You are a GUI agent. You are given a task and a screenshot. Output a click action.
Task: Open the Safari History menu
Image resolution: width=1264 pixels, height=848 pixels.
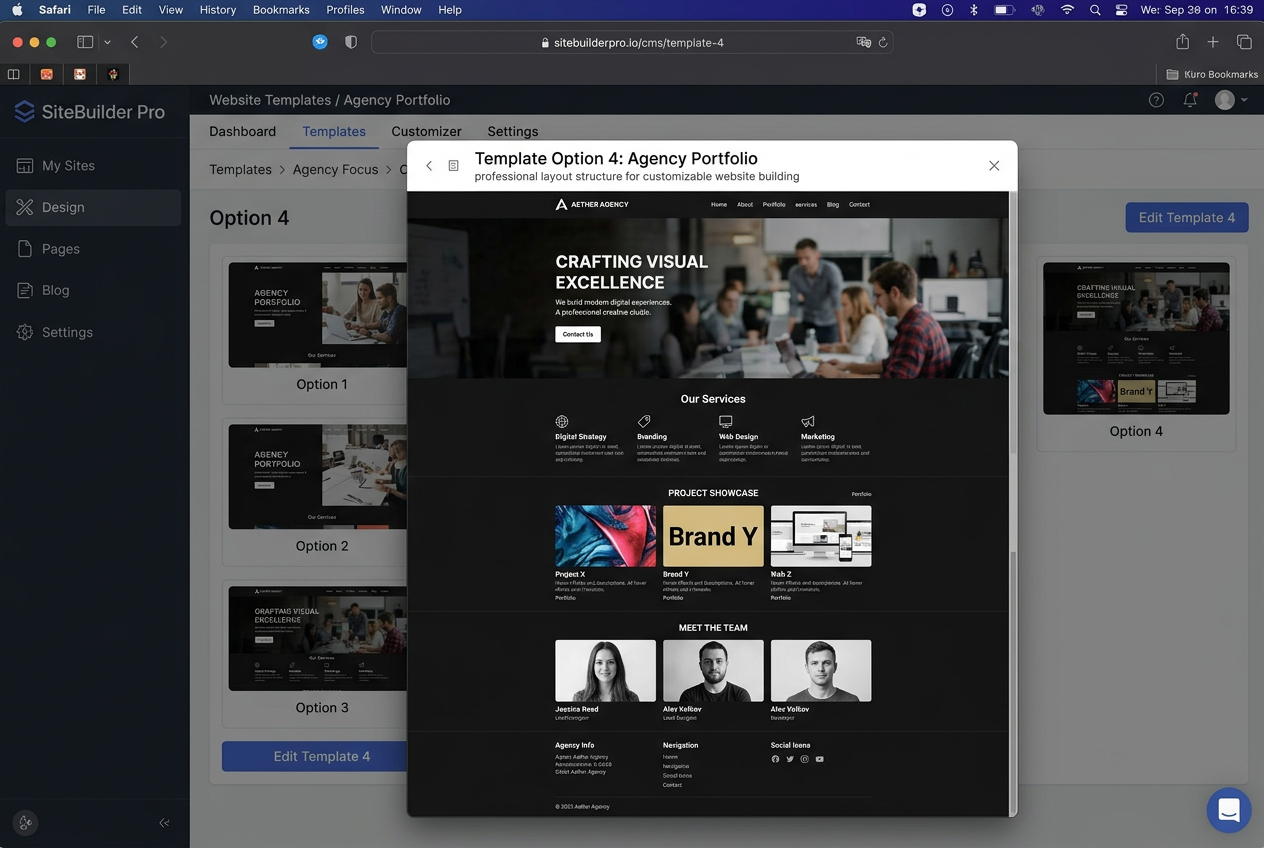(217, 9)
